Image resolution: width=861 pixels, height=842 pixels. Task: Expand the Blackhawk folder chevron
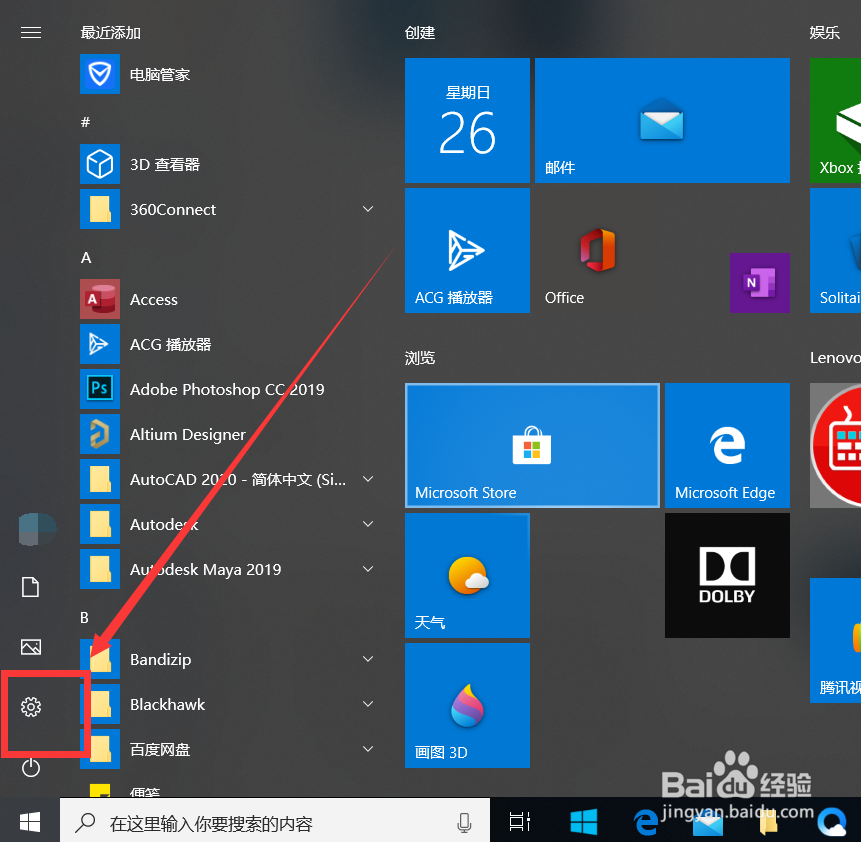[368, 704]
